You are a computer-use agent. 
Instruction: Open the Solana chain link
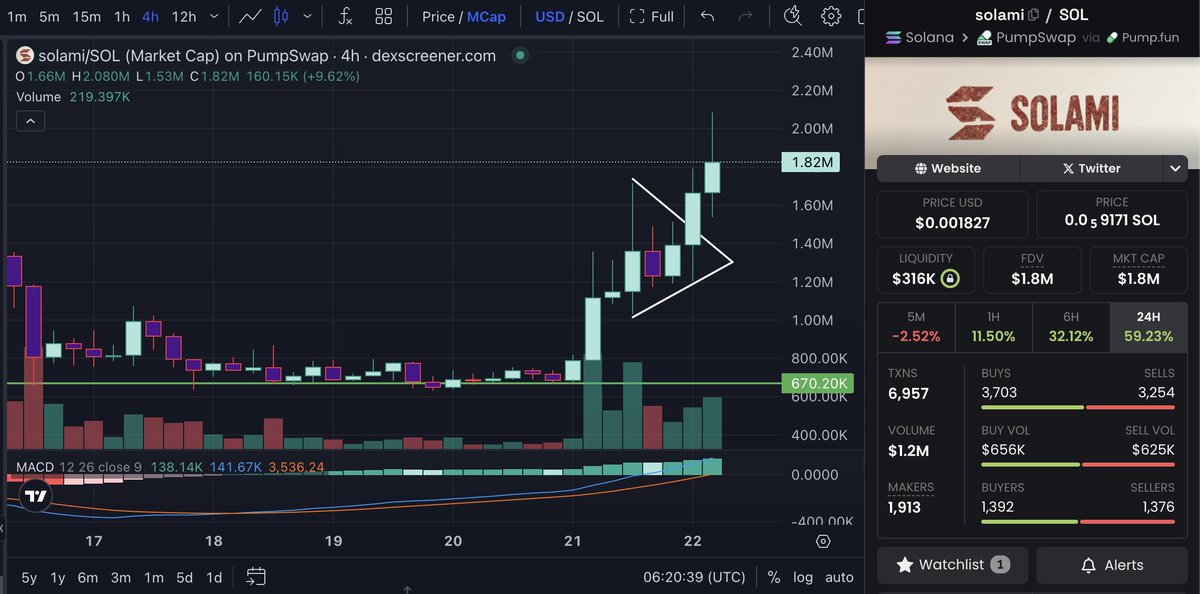[920, 37]
